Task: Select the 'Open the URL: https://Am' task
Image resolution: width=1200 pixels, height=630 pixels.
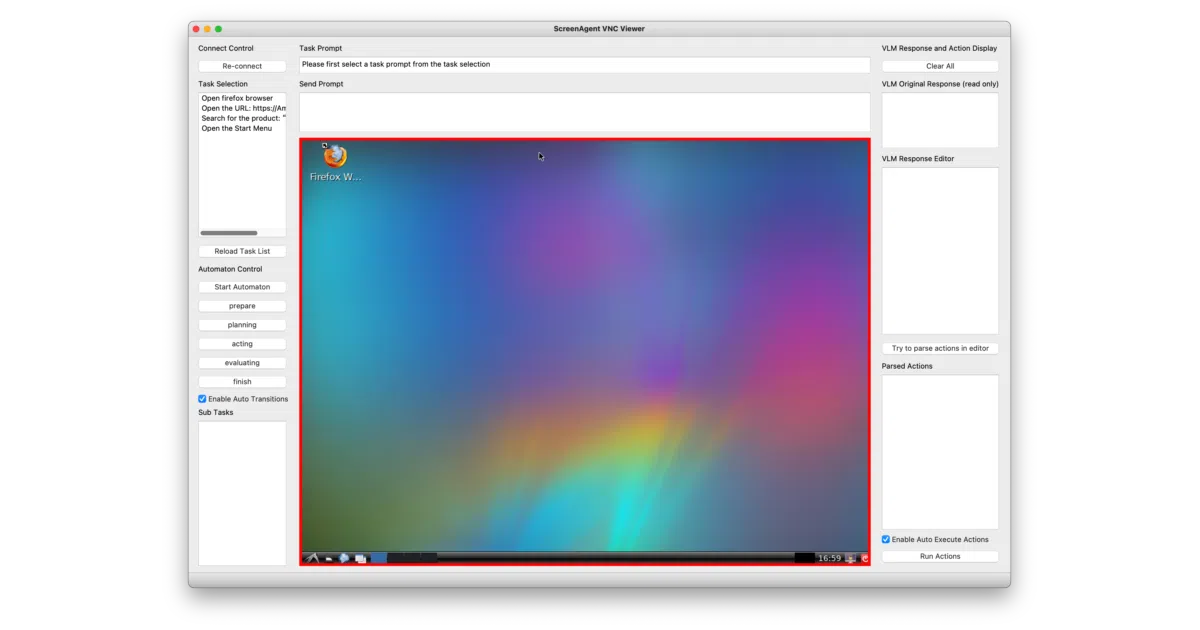Action: [x=242, y=108]
